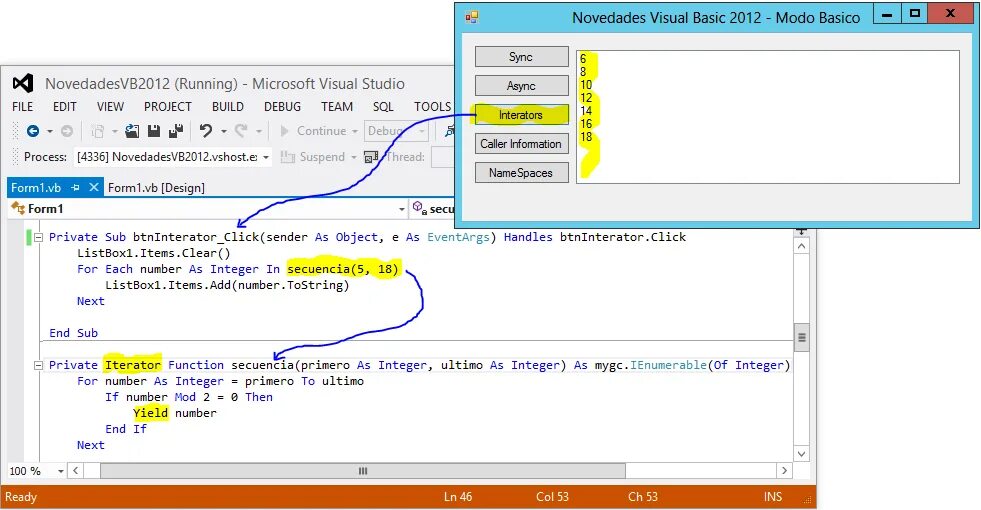This screenshot has height=510, width=981.
Task: Click the Navigate Forward arrow icon
Action: point(66,131)
